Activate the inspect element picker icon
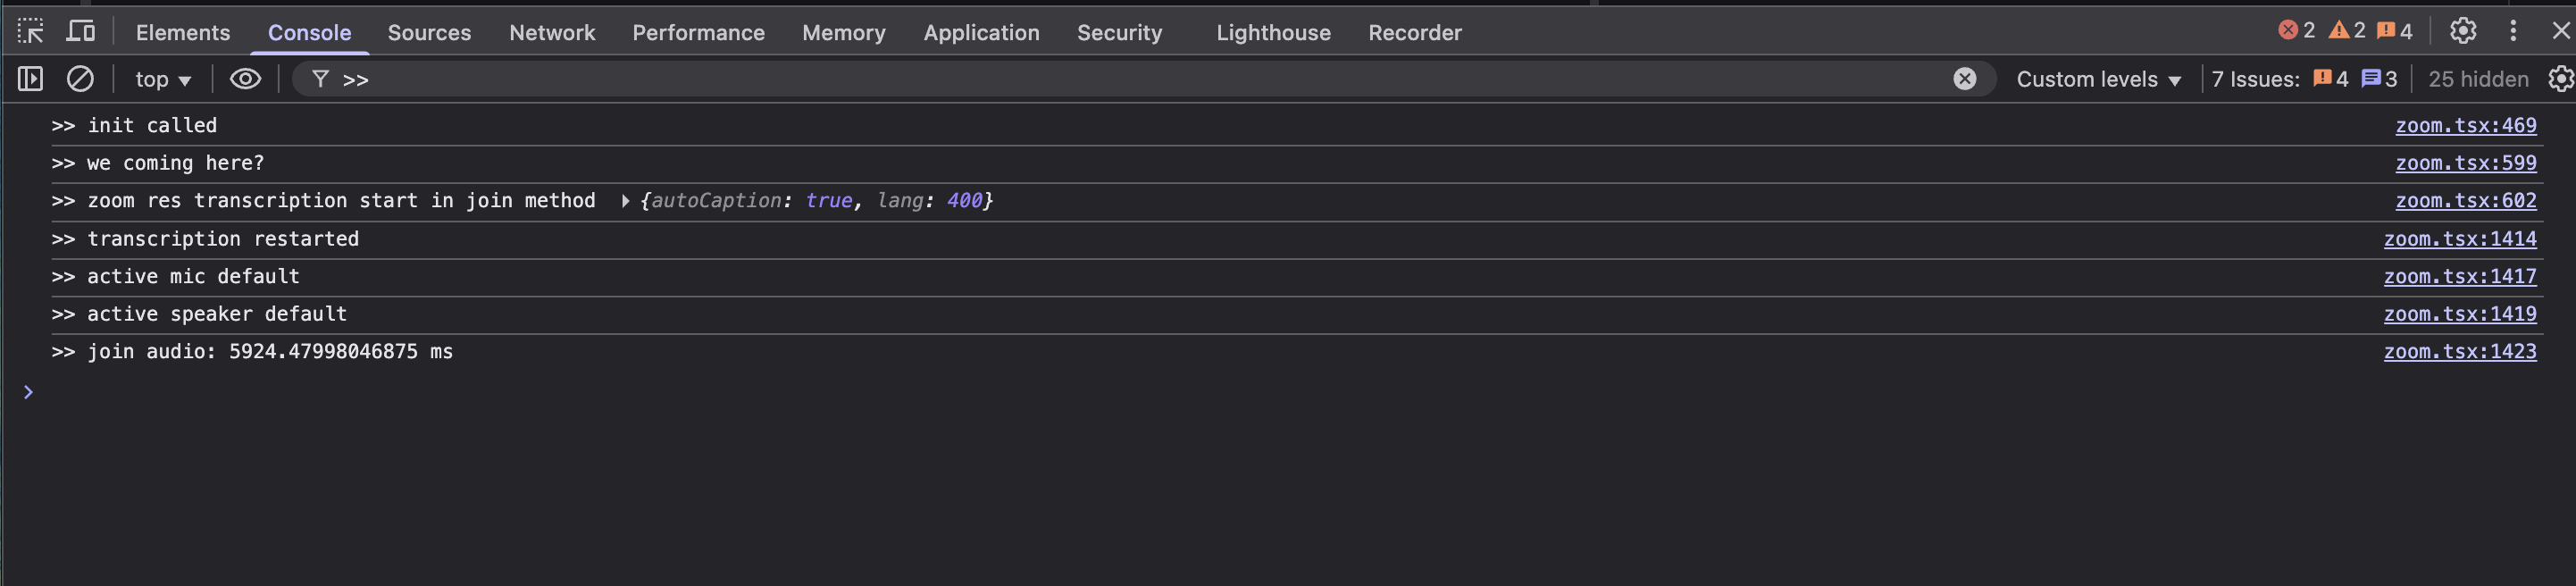 (x=30, y=32)
